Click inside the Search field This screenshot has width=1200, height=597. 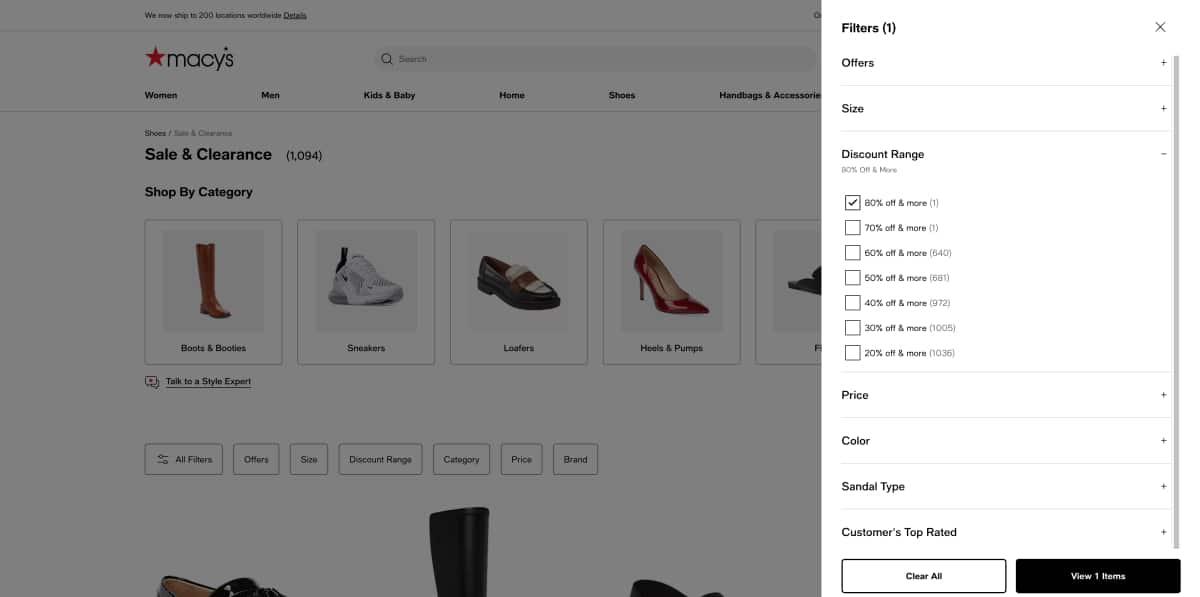[500, 58]
